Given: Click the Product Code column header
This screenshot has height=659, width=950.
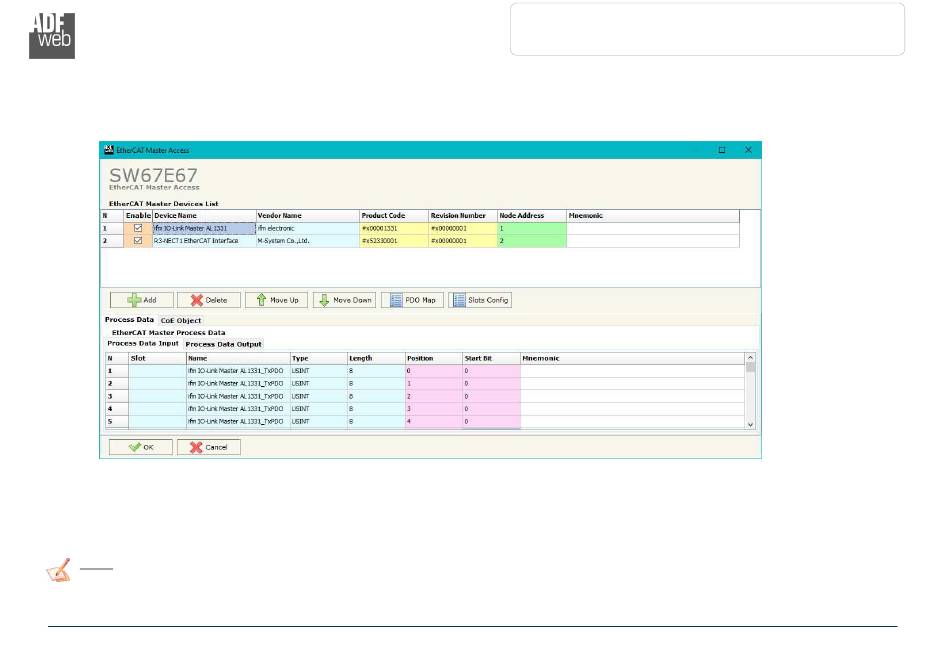Looking at the screenshot, I should click(x=394, y=216).
